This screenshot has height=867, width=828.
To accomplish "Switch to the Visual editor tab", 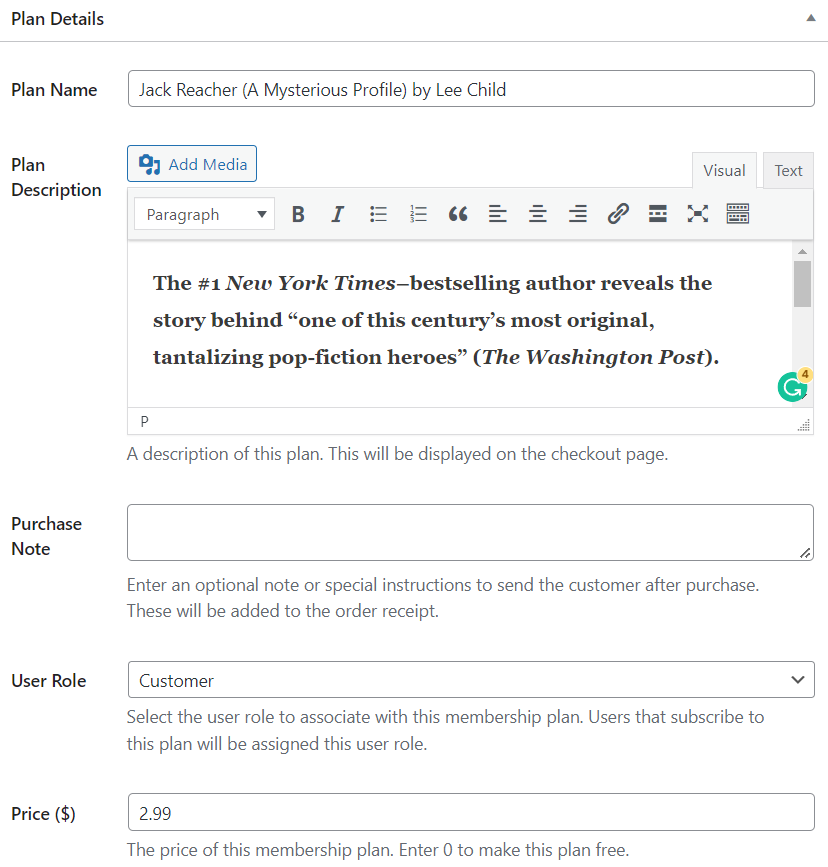I will pos(724,171).
